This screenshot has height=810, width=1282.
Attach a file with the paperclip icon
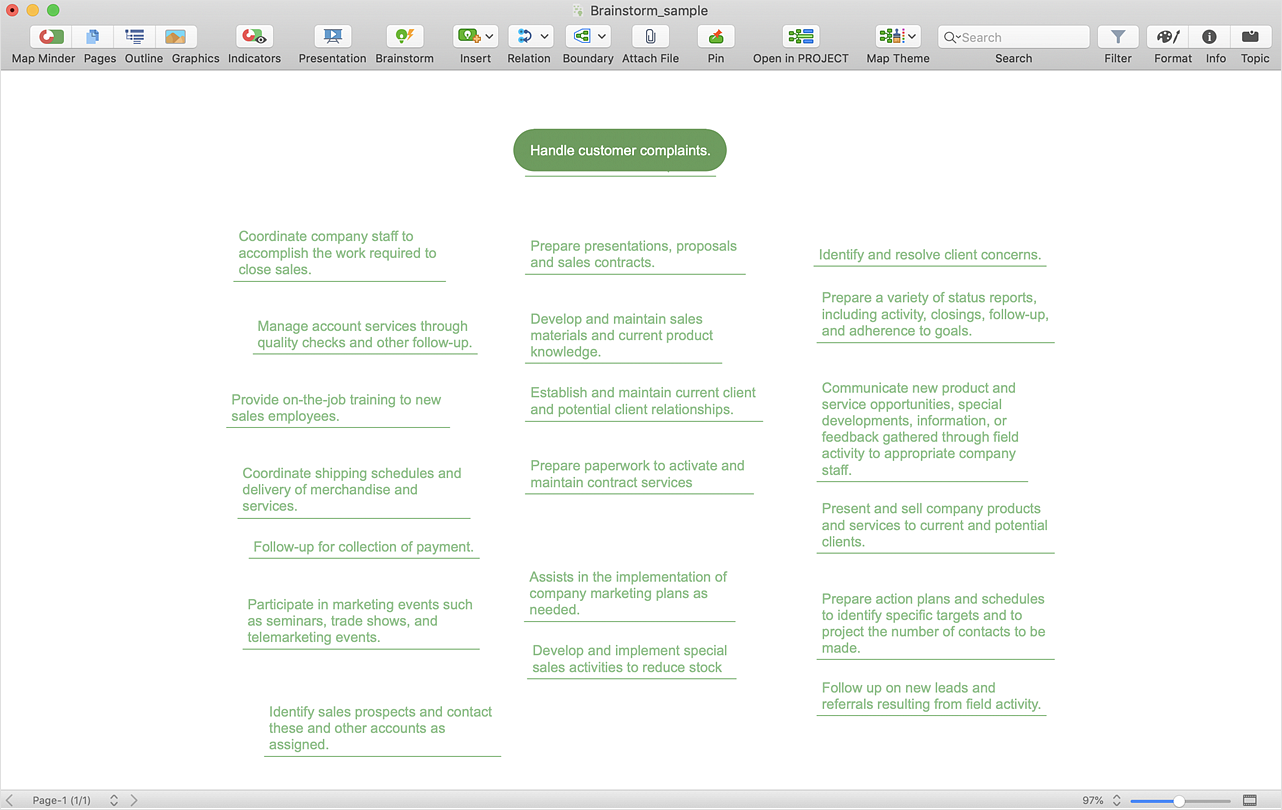point(650,37)
